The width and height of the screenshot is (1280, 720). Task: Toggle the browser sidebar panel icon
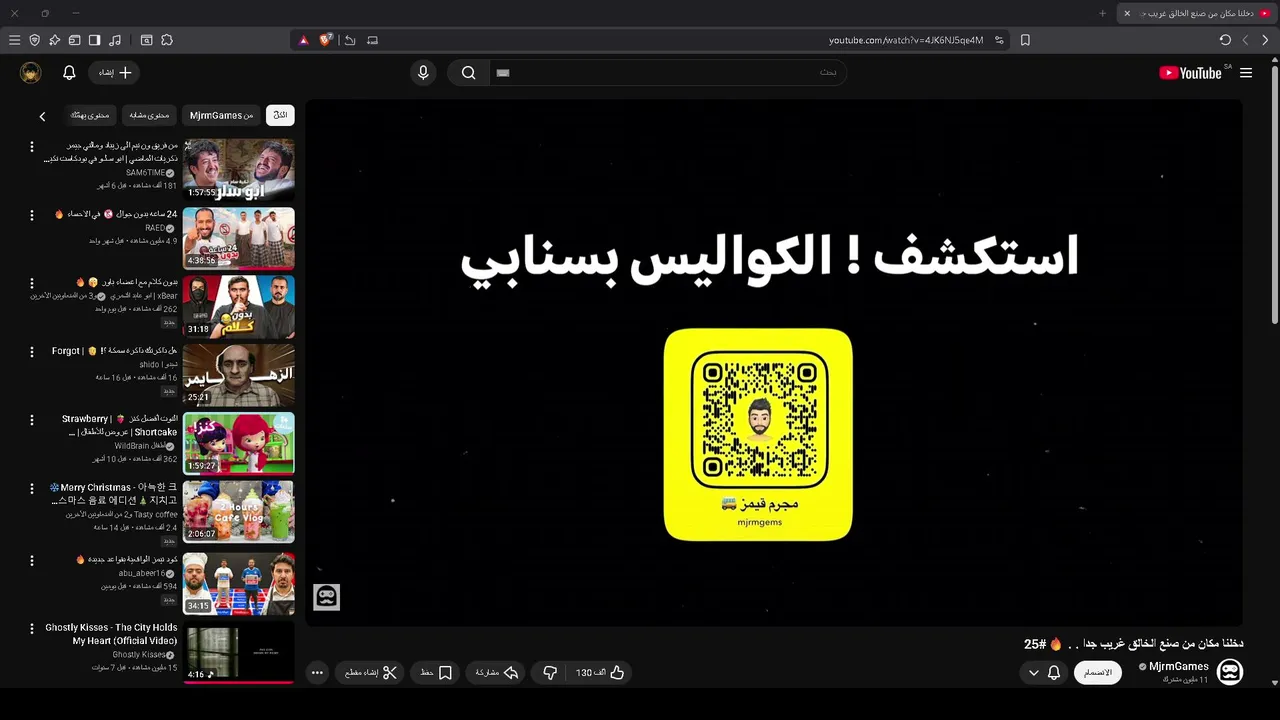click(94, 40)
